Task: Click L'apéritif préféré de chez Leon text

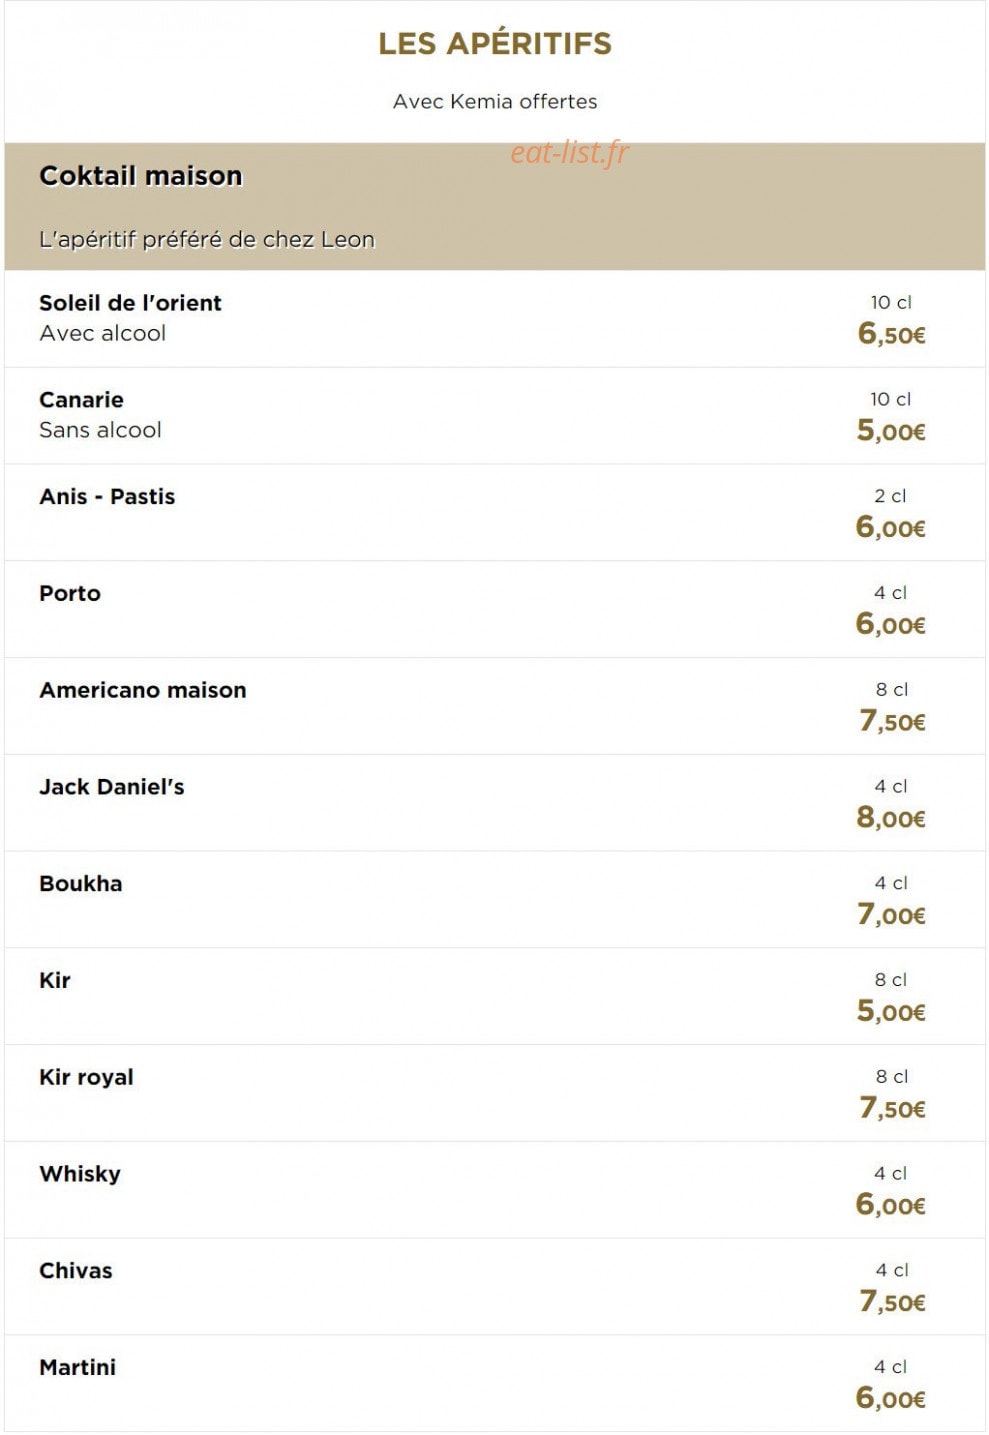Action: (207, 240)
